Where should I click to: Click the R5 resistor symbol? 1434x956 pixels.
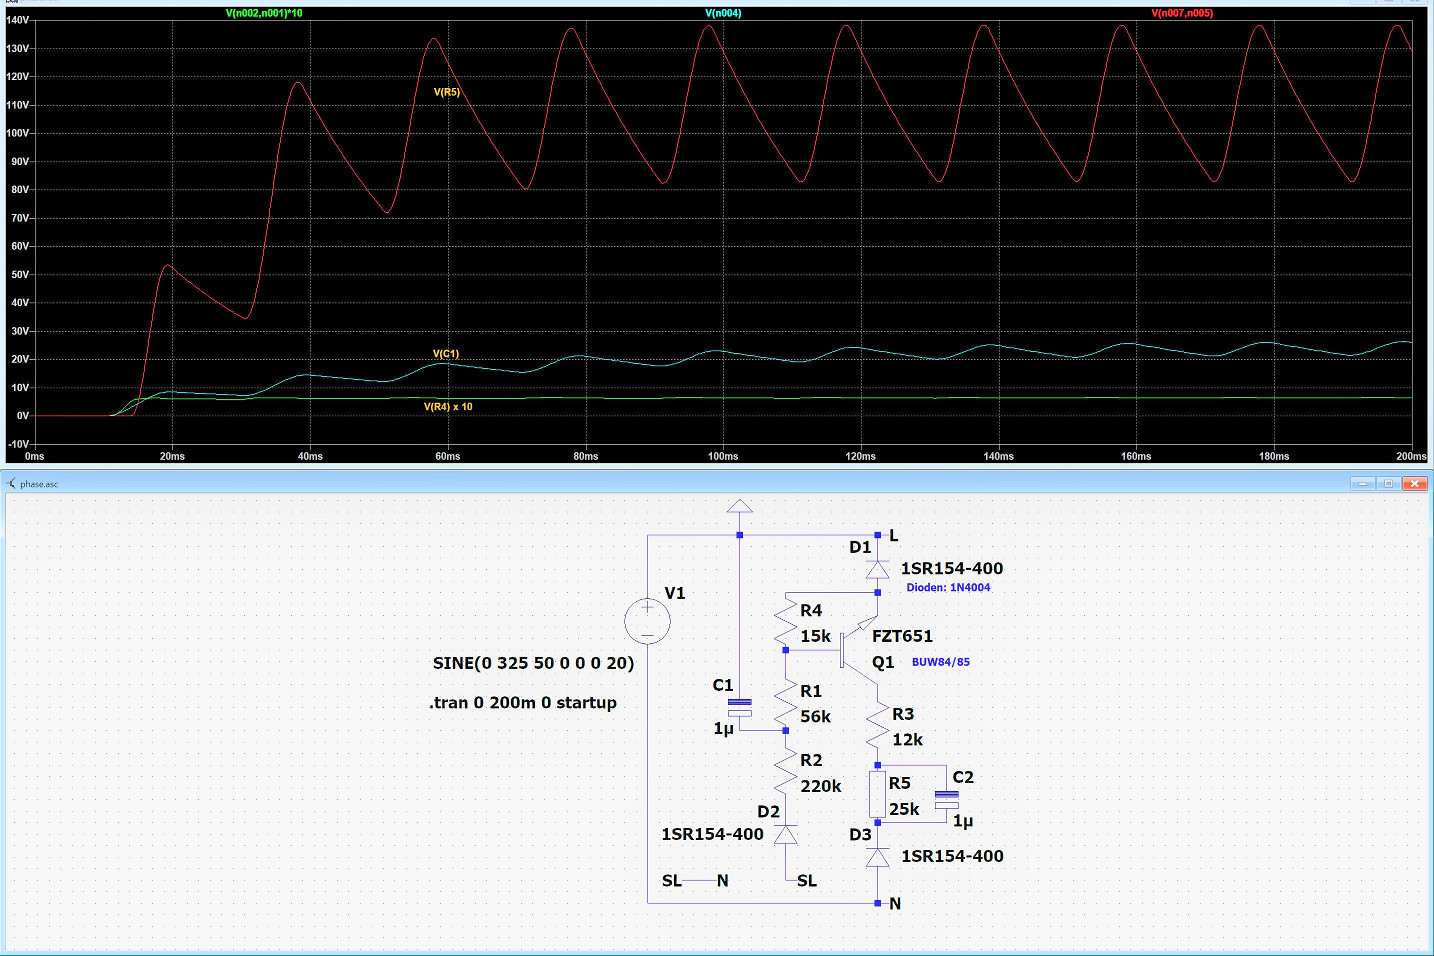(877, 794)
